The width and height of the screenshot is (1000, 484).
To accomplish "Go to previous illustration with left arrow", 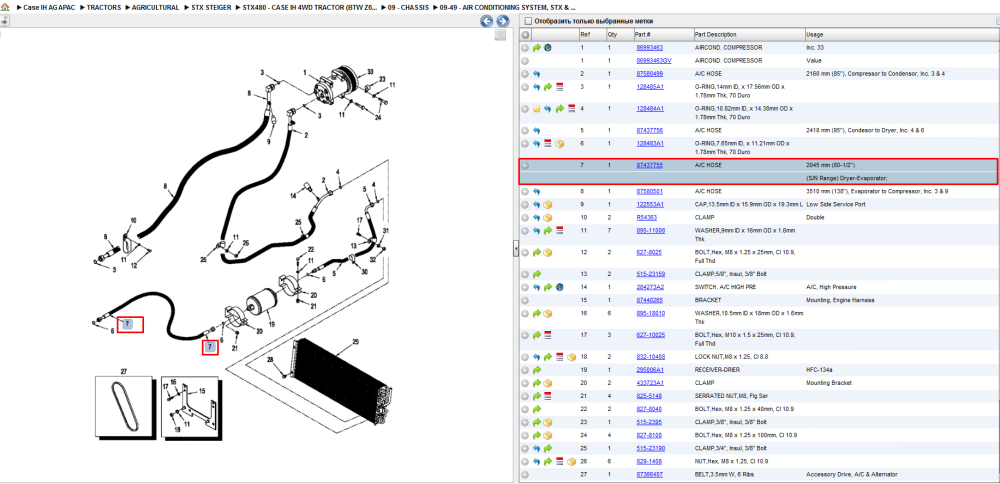I will [487, 21].
